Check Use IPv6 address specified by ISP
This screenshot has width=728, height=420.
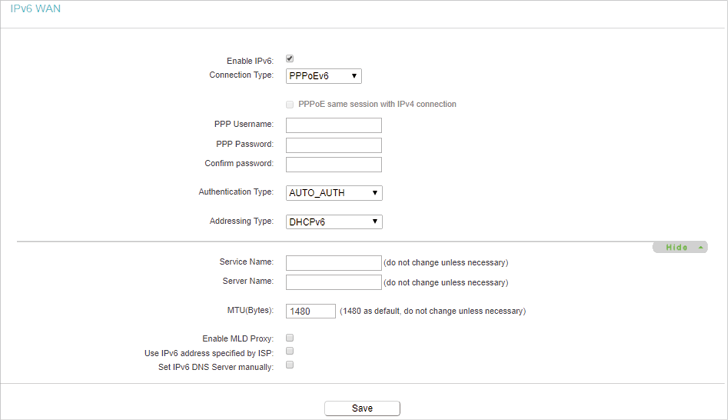point(290,351)
